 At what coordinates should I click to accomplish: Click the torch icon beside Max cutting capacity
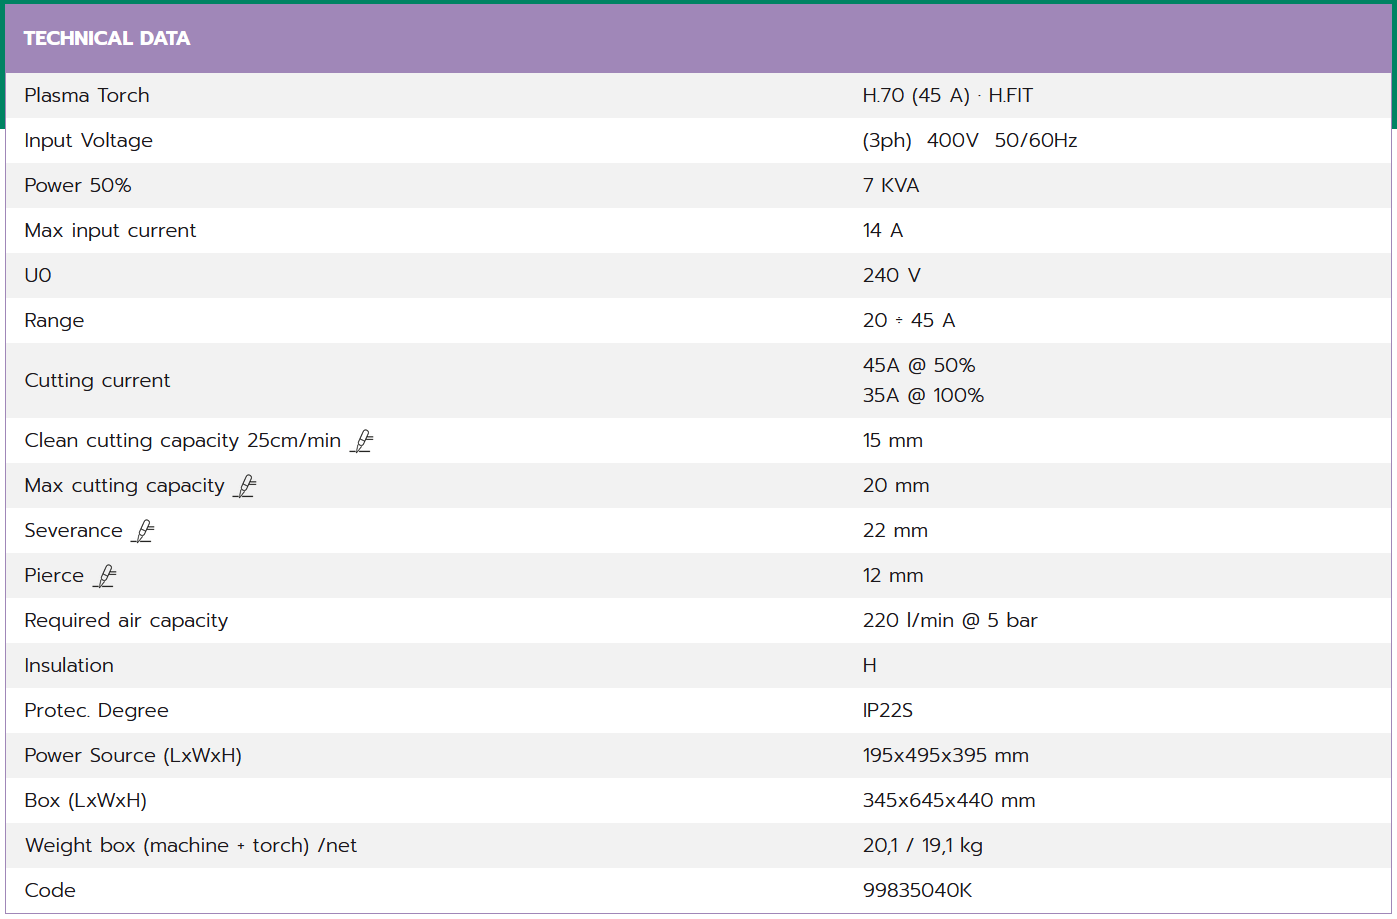pos(245,486)
